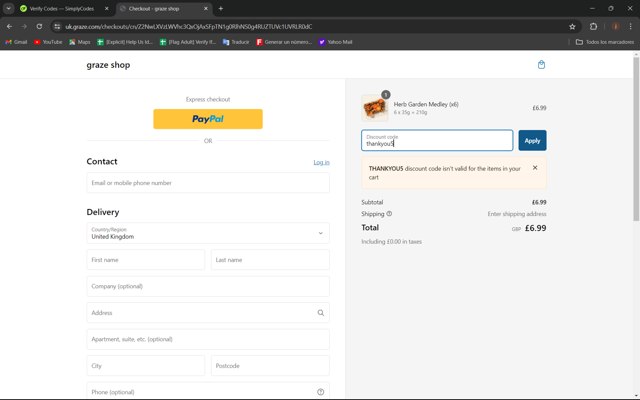Focus the Postcode field
This screenshot has height=400, width=640.
[270, 366]
